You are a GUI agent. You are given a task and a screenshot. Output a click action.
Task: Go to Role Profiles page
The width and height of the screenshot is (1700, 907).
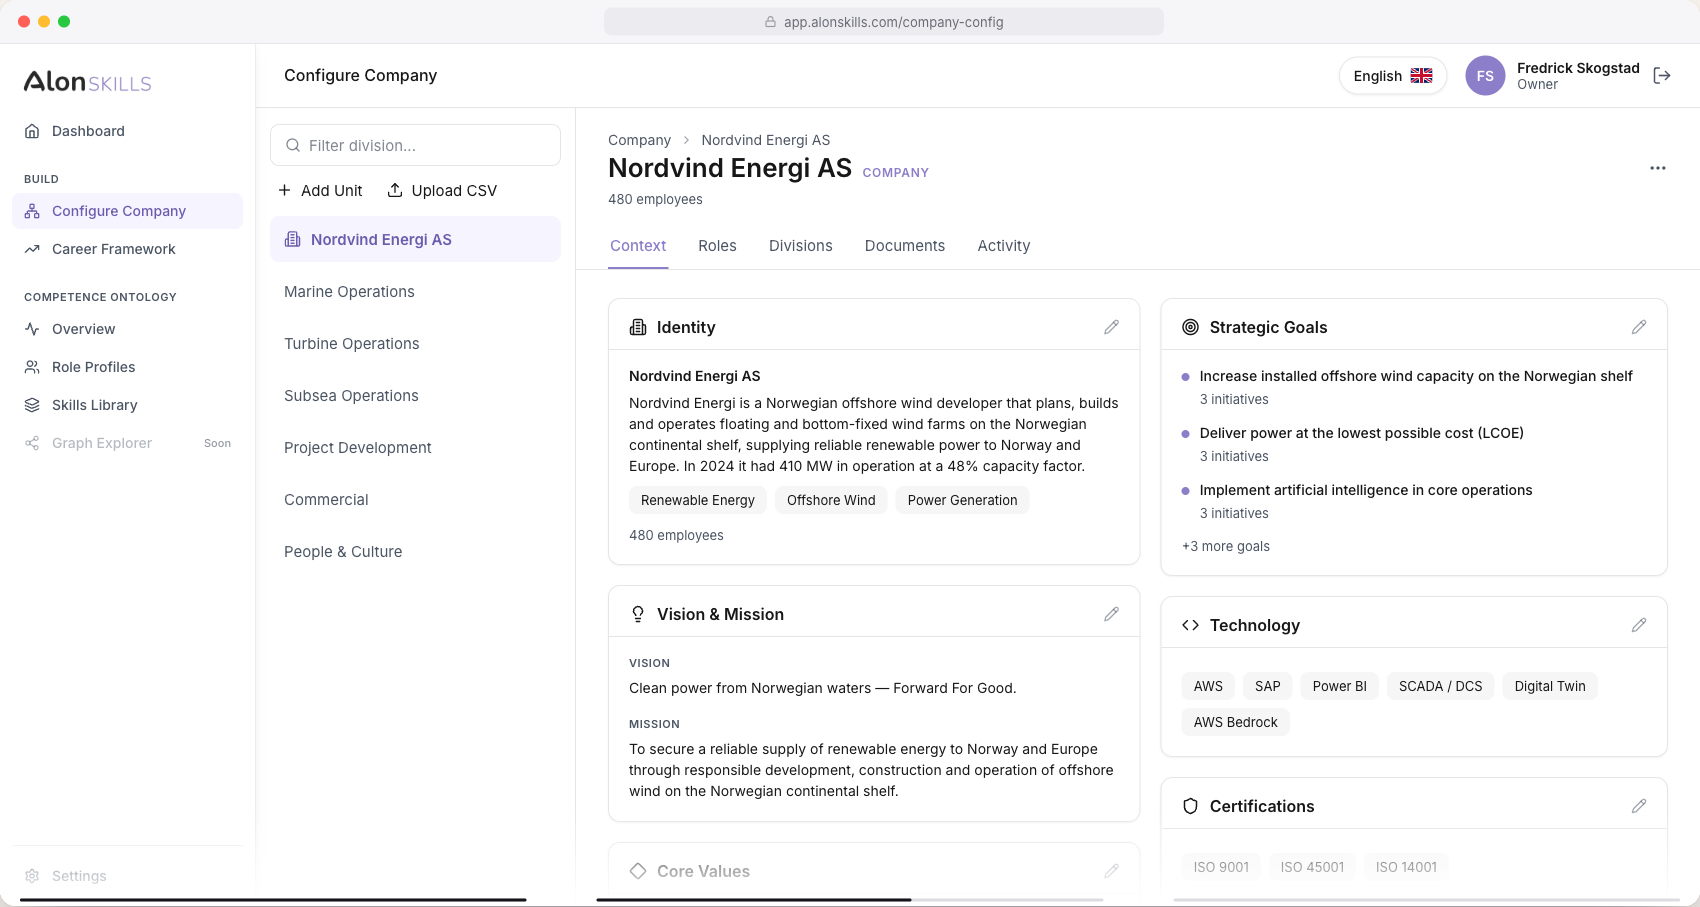pyautogui.click(x=127, y=367)
